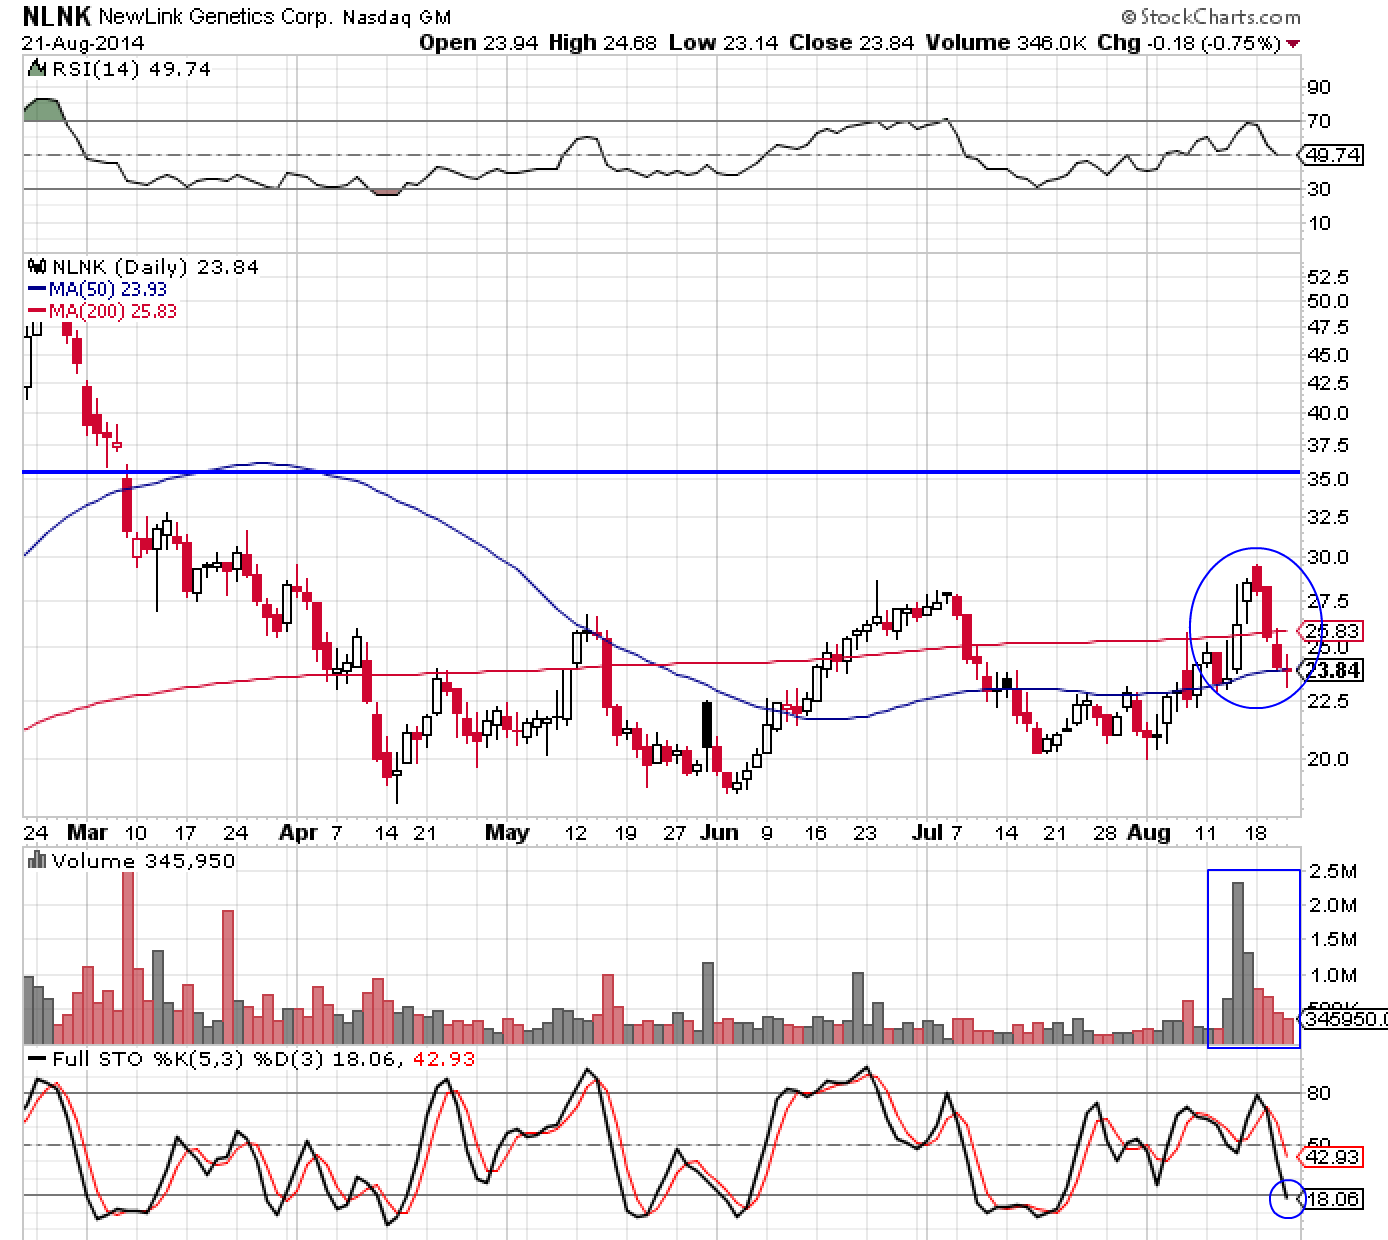Click the Jul label on date axis
The image size is (1388, 1240).
tap(928, 832)
